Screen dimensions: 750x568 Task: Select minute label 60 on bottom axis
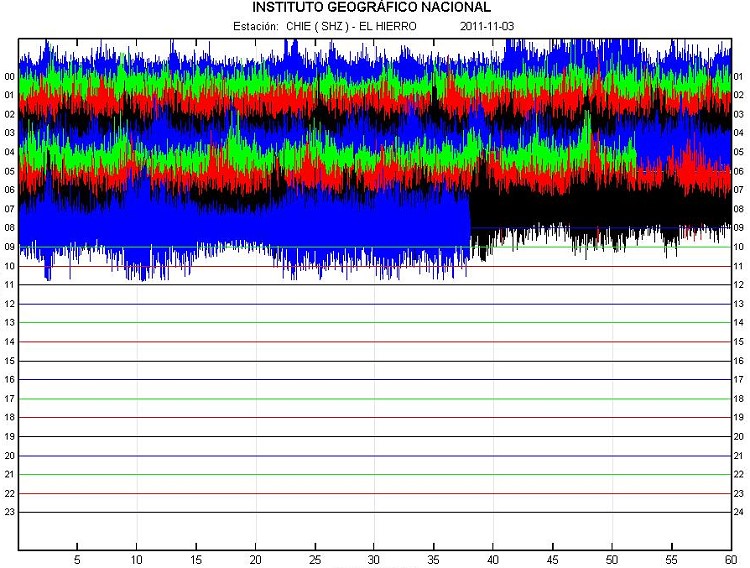tap(730, 559)
